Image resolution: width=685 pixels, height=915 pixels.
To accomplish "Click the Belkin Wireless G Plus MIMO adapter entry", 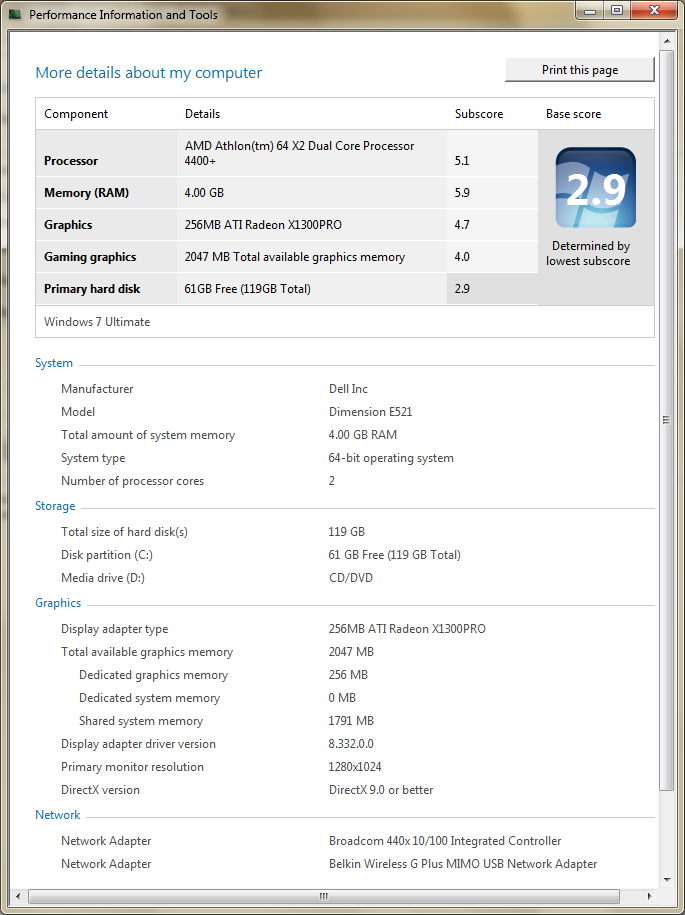I will click(x=463, y=864).
